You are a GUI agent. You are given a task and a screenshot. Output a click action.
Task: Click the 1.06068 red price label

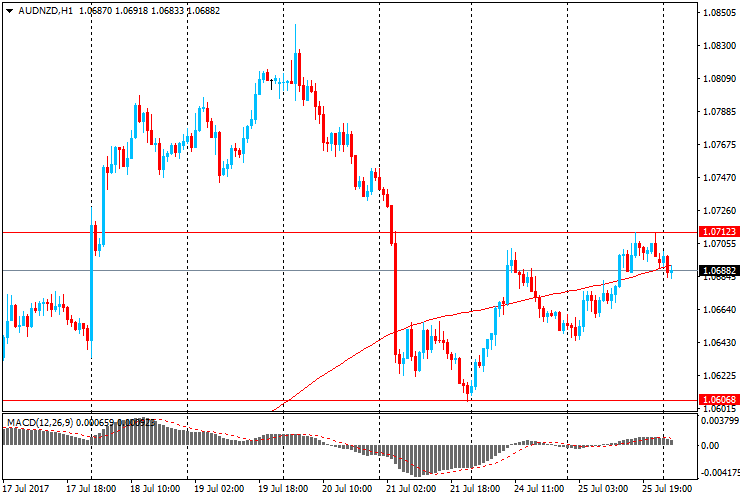(719, 400)
